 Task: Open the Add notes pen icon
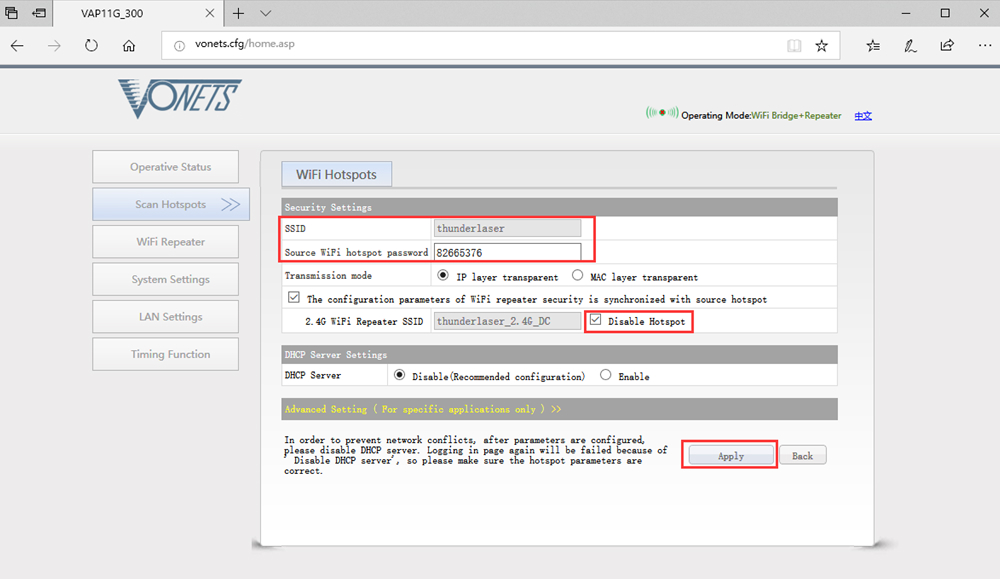coord(910,45)
